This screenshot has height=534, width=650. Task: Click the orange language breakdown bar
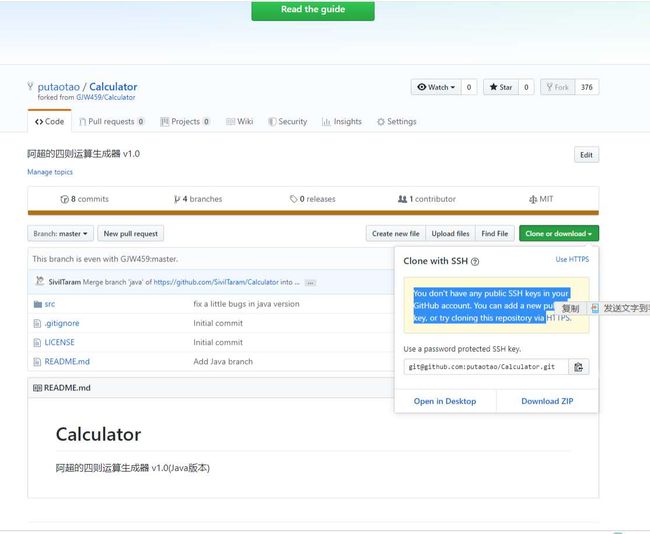[x=313, y=213]
